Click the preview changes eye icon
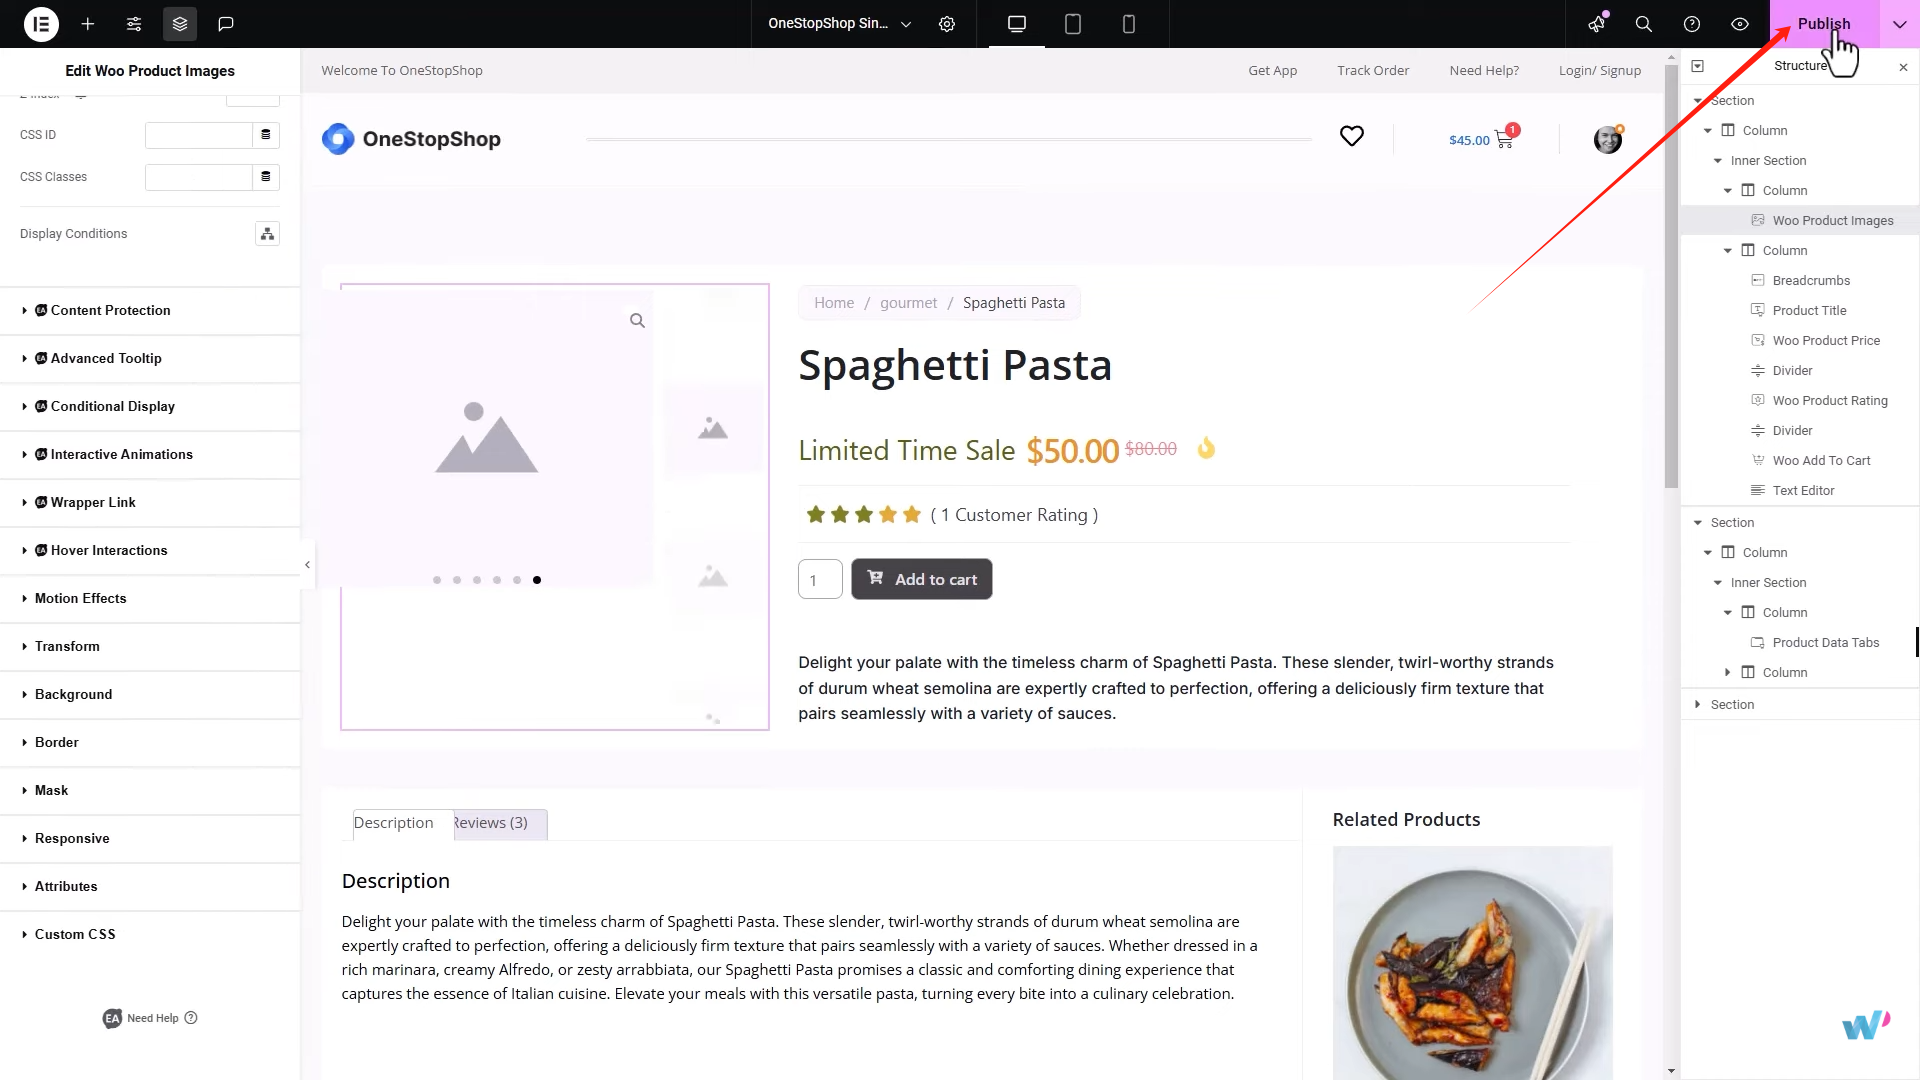The width and height of the screenshot is (1920, 1080). click(x=1740, y=24)
